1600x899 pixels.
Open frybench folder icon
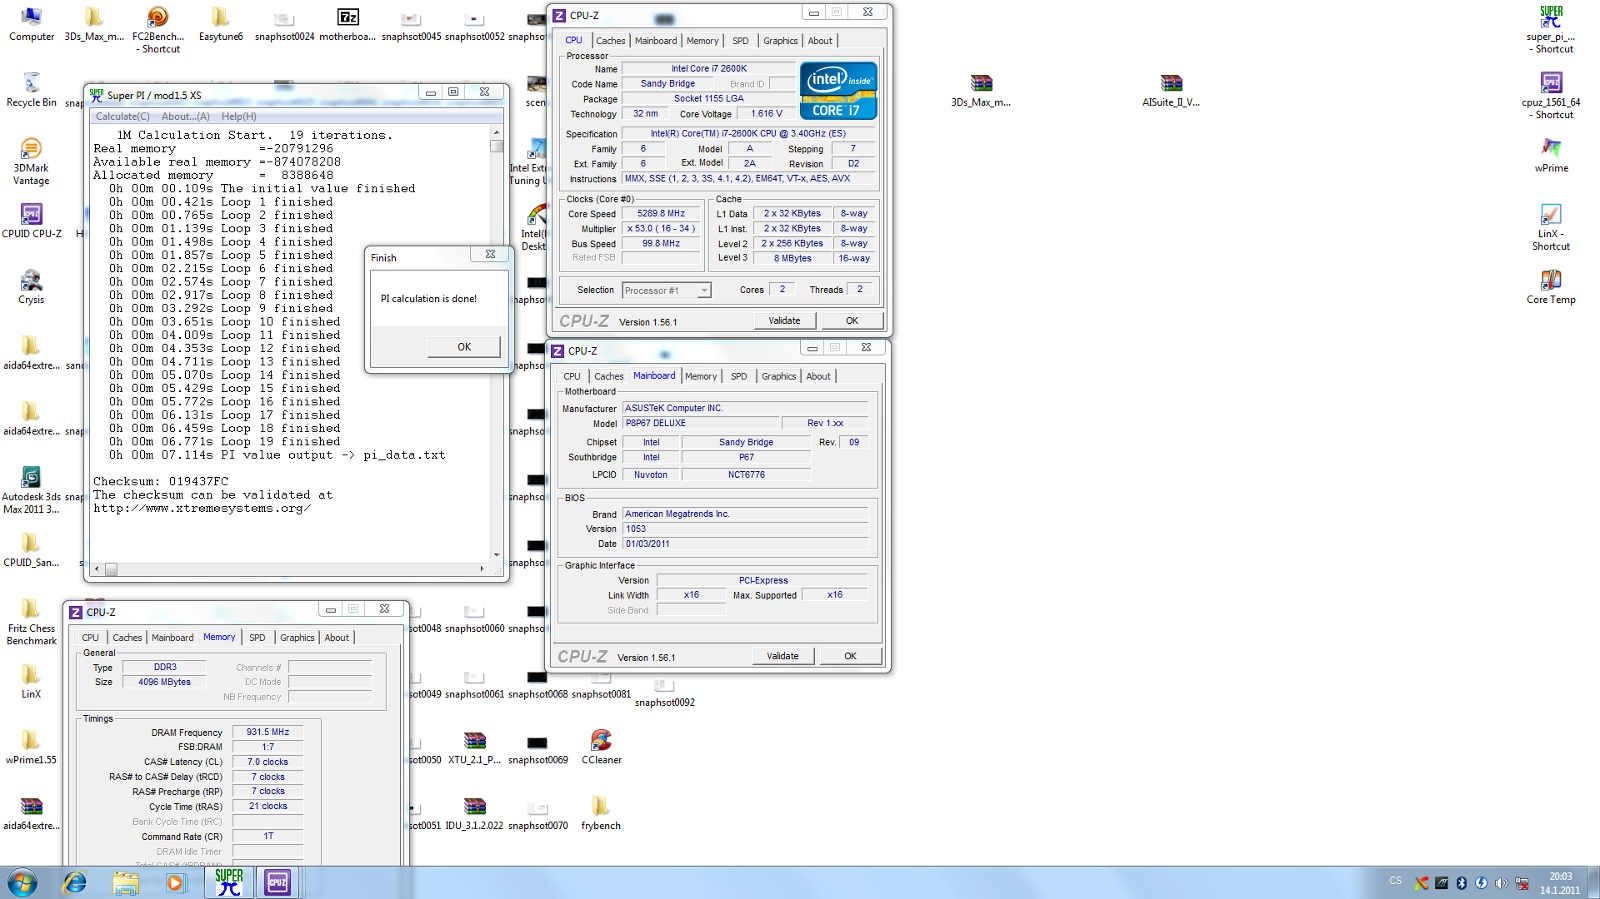pos(601,813)
